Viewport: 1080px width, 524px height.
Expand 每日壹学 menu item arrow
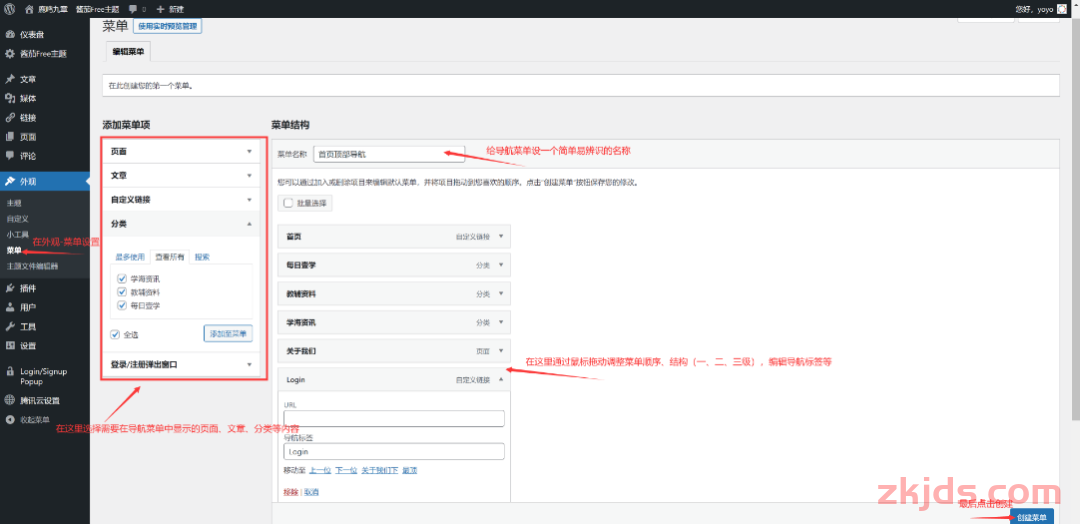pos(501,264)
